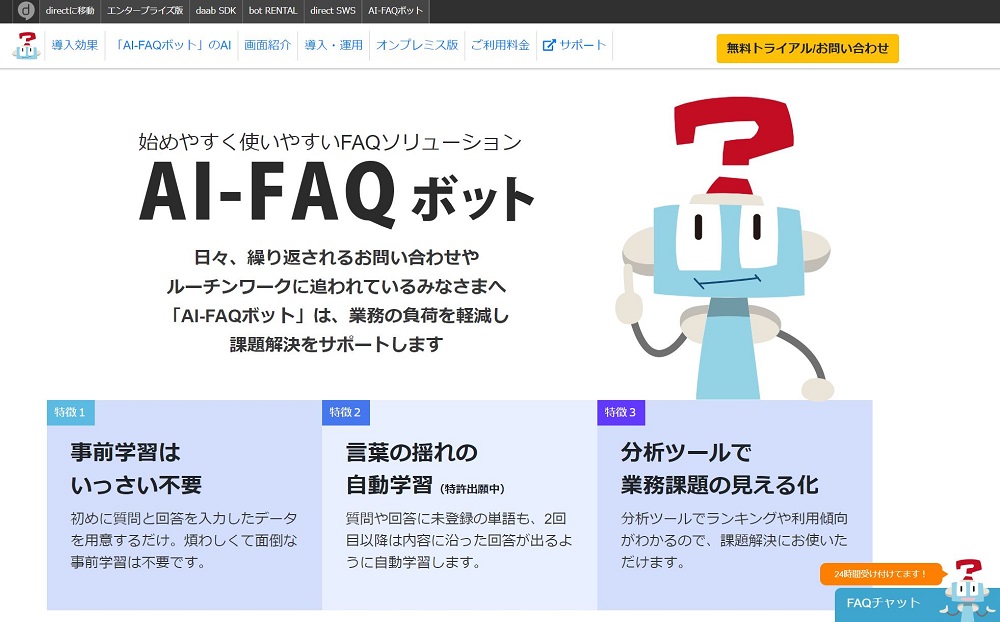Select the オンプレミス版 navigation link

(417, 46)
